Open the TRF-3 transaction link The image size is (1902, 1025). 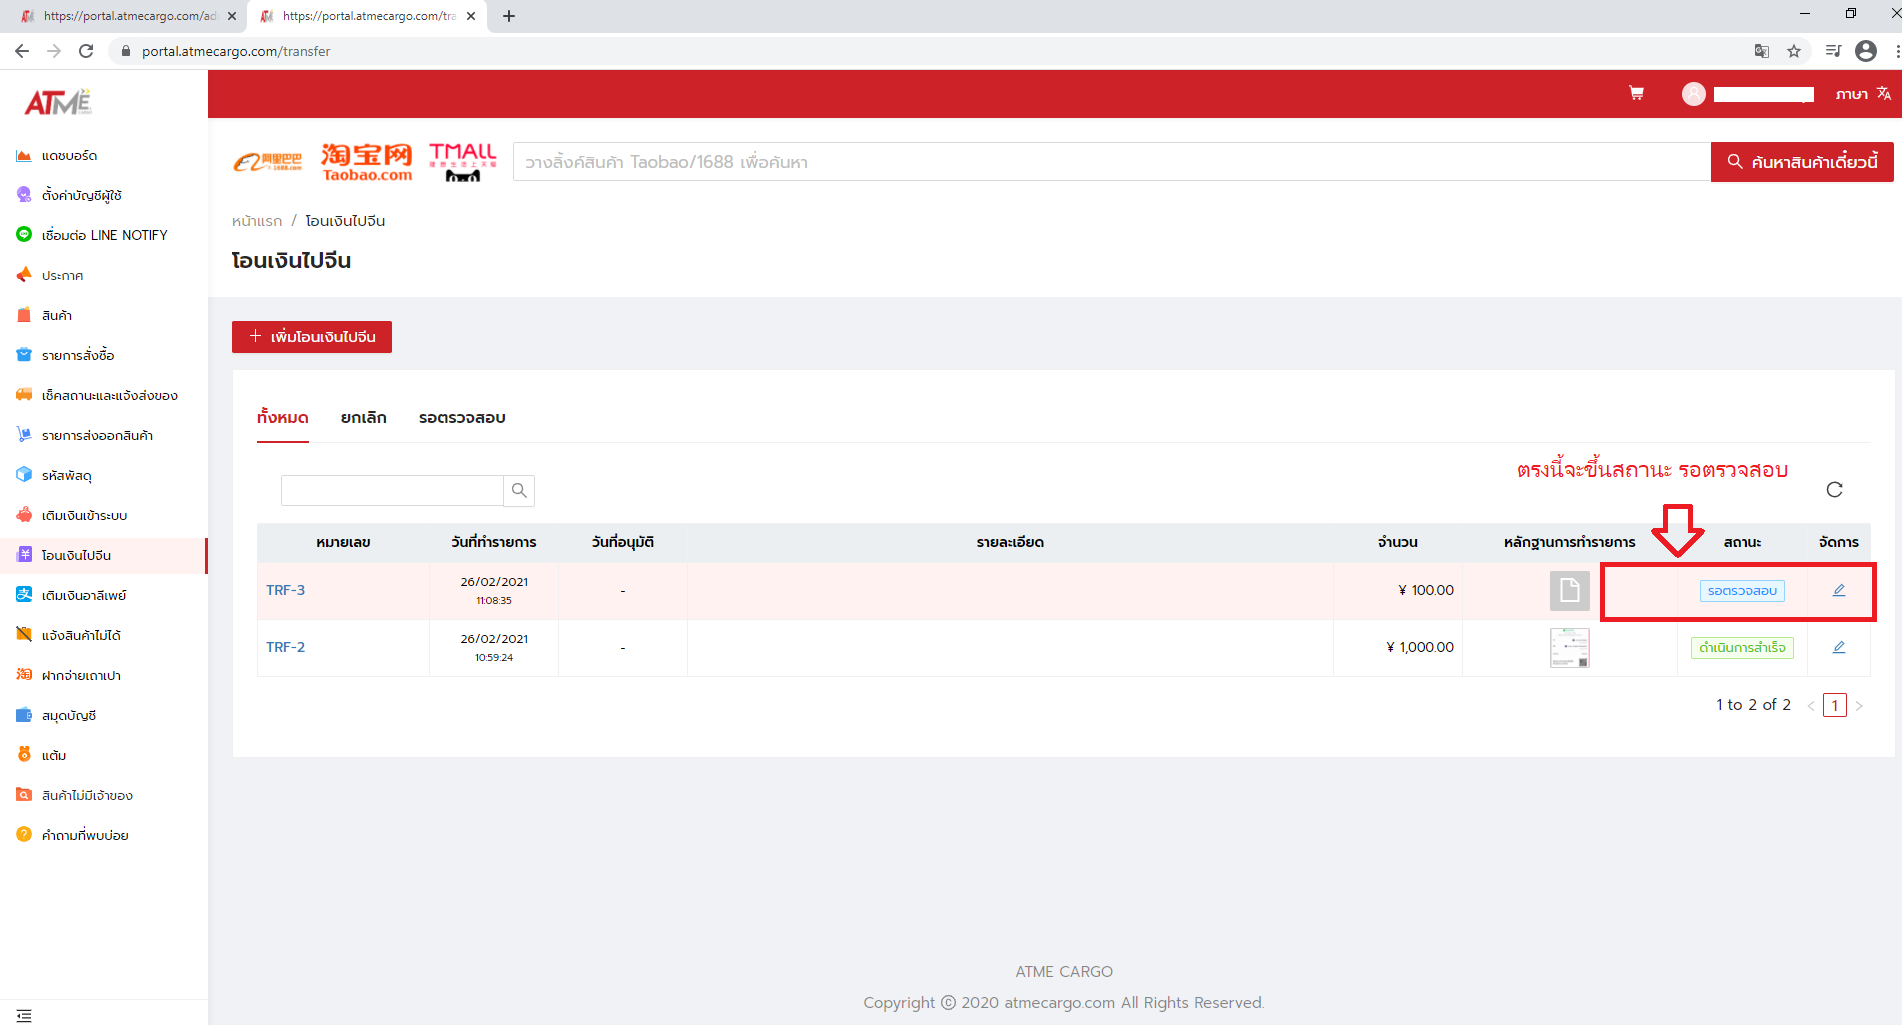(x=286, y=590)
